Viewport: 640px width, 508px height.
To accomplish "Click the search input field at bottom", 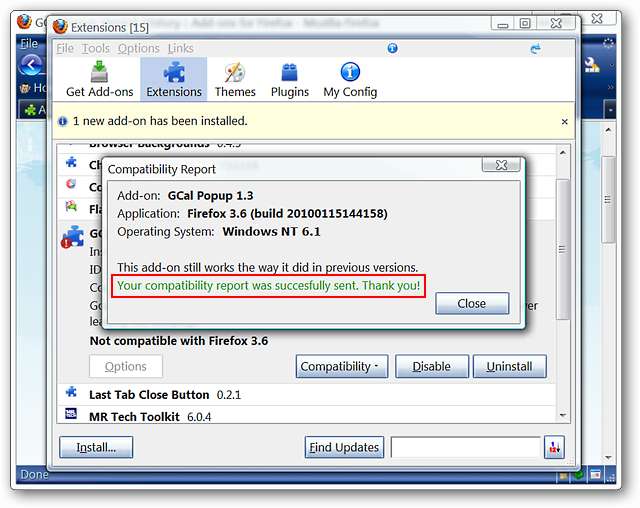I will click(466, 448).
